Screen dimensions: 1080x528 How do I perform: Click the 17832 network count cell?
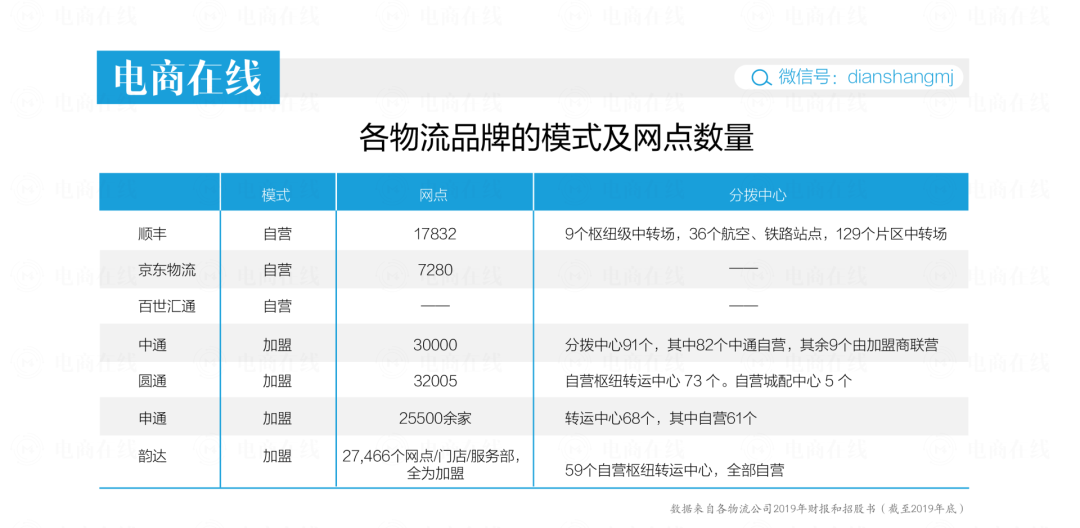[435, 234]
